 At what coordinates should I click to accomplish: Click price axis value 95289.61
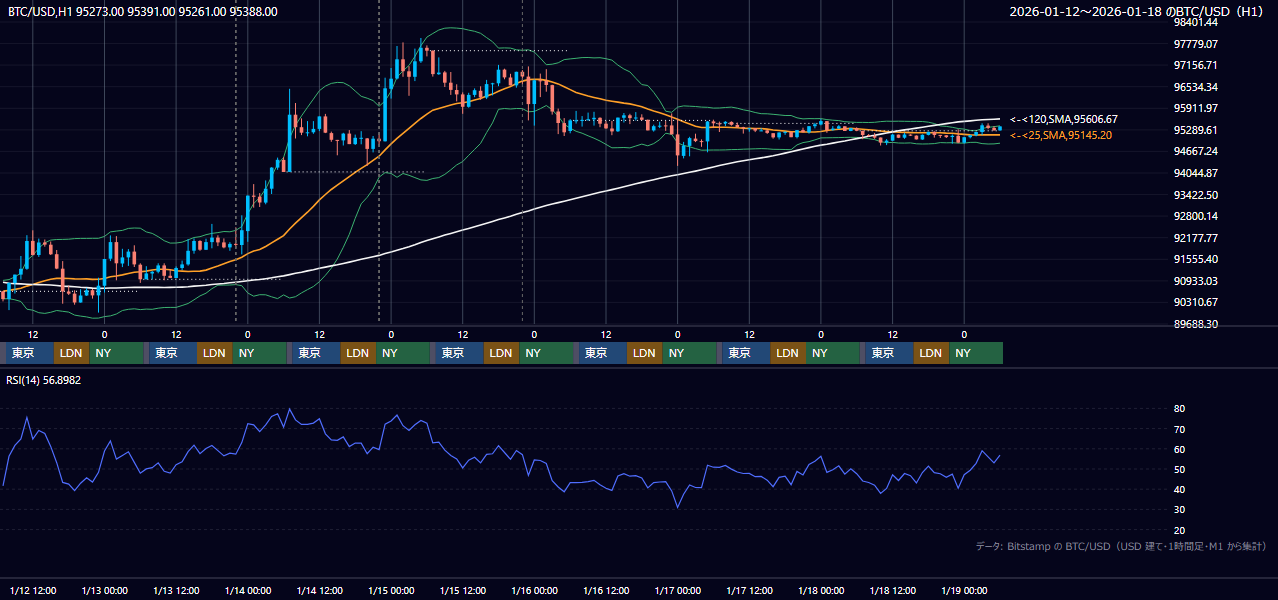pos(1195,130)
